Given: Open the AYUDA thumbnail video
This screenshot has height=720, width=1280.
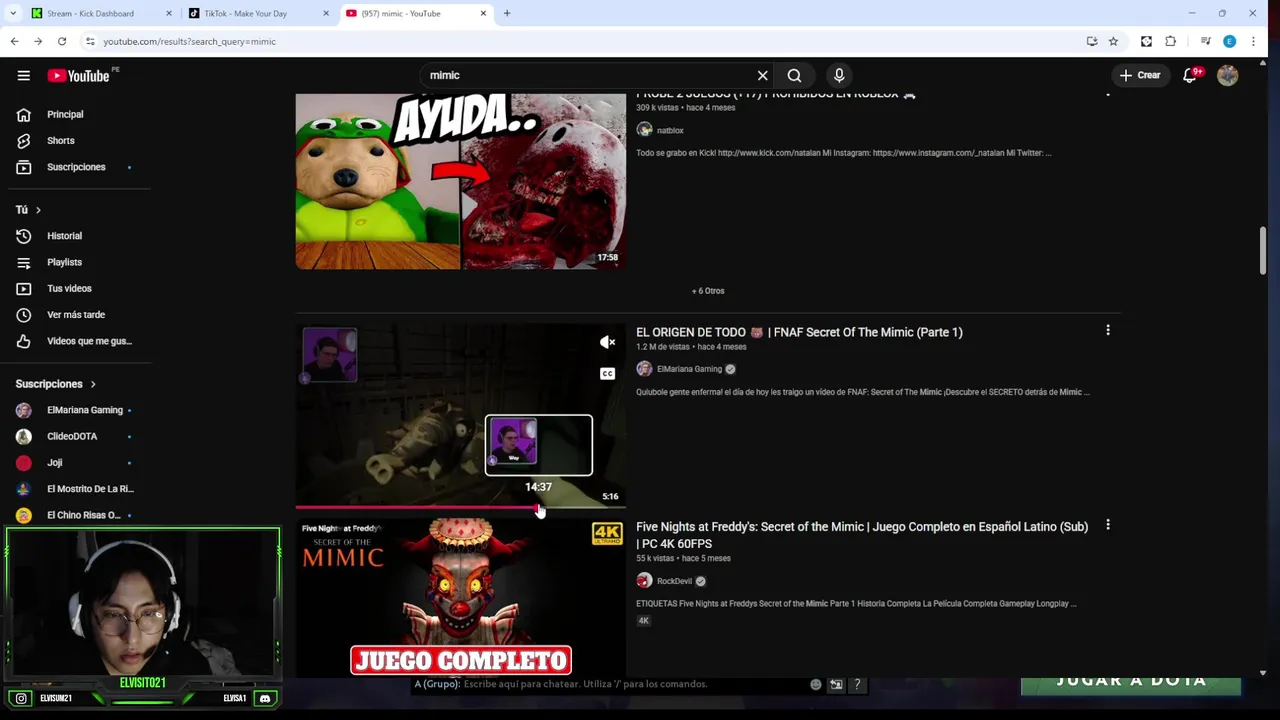Looking at the screenshot, I should click(x=460, y=181).
